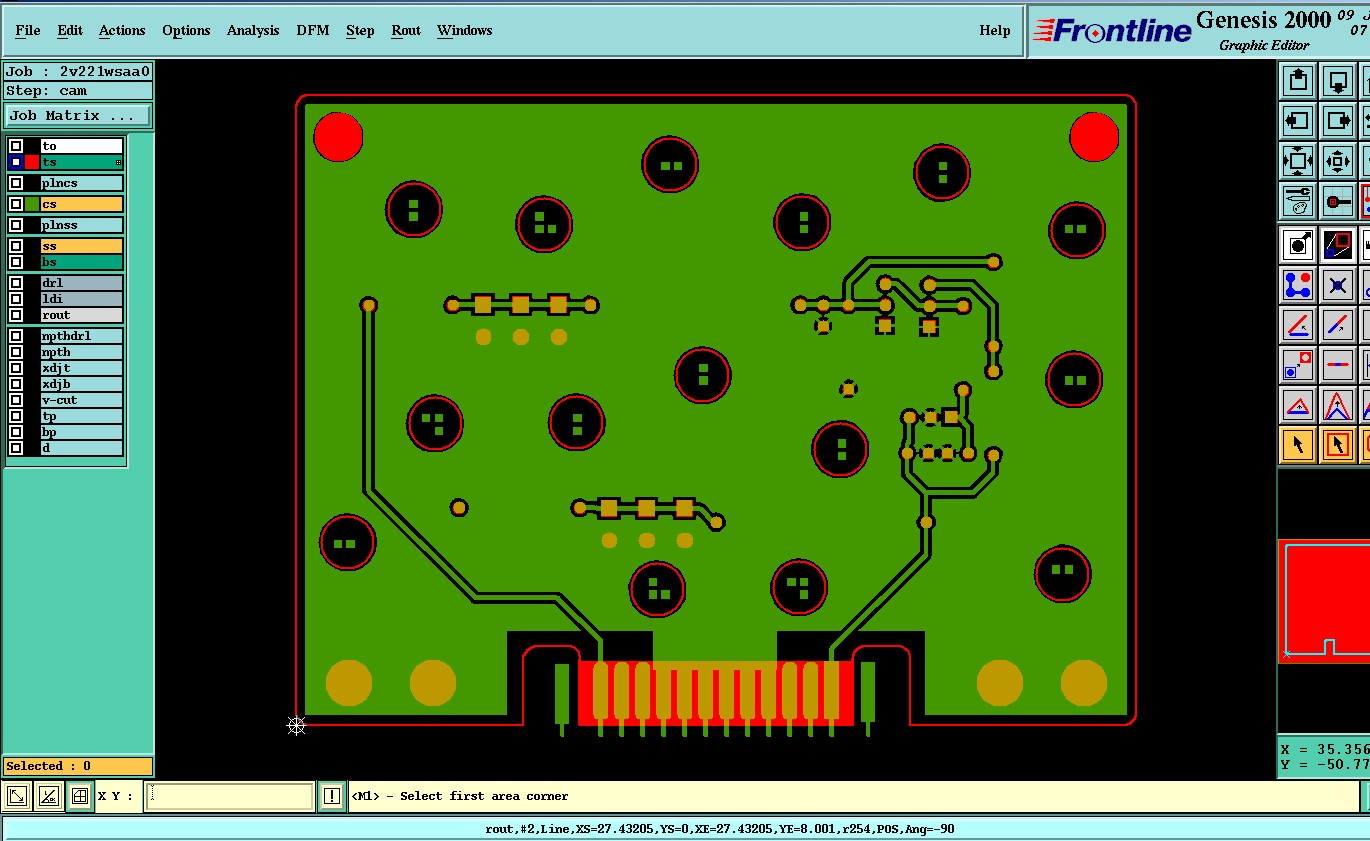Select the 'npth' layer name
This screenshot has height=841, width=1370.
click(x=82, y=352)
